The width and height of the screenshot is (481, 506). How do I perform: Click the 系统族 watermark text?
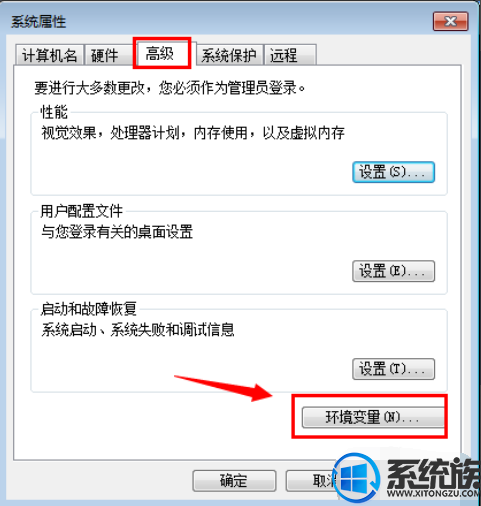(433, 475)
